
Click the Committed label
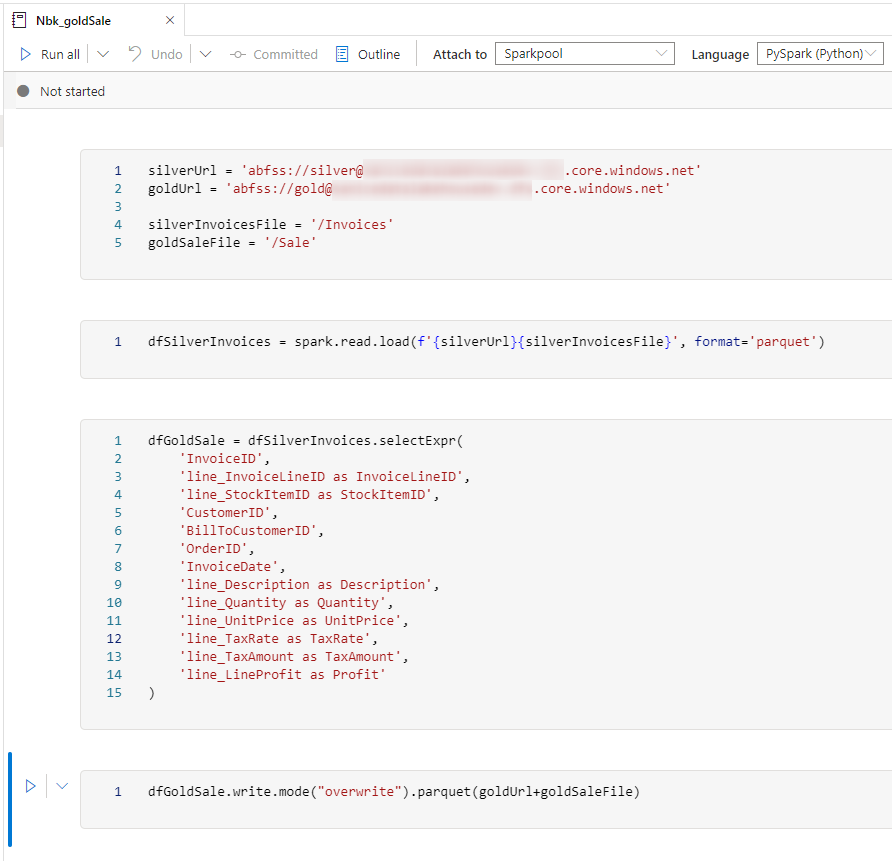285,54
